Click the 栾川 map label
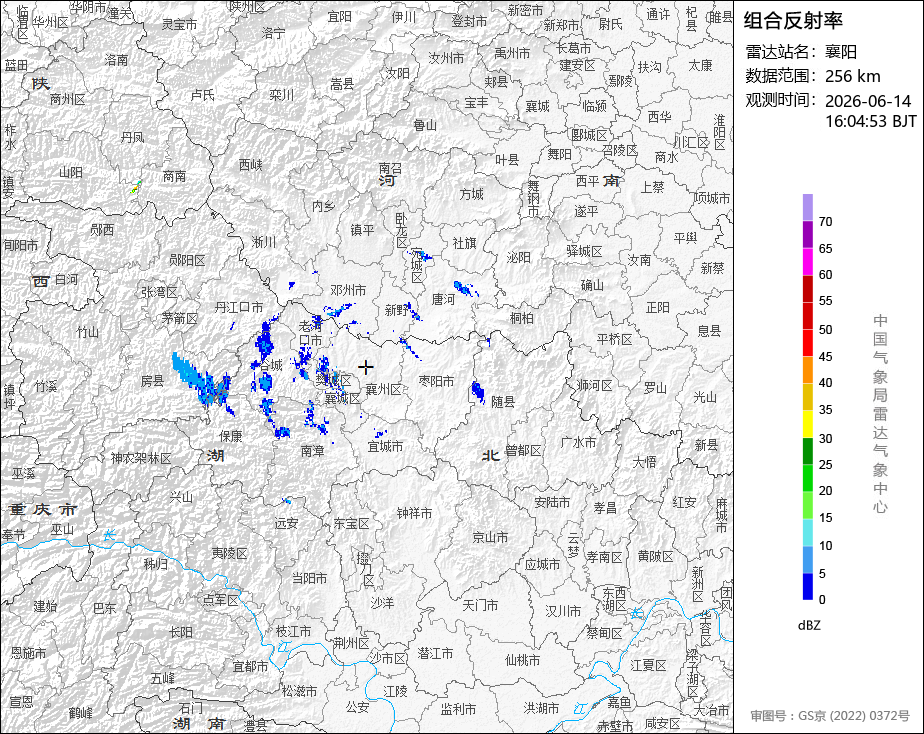924x734 pixels. pyautogui.click(x=281, y=95)
